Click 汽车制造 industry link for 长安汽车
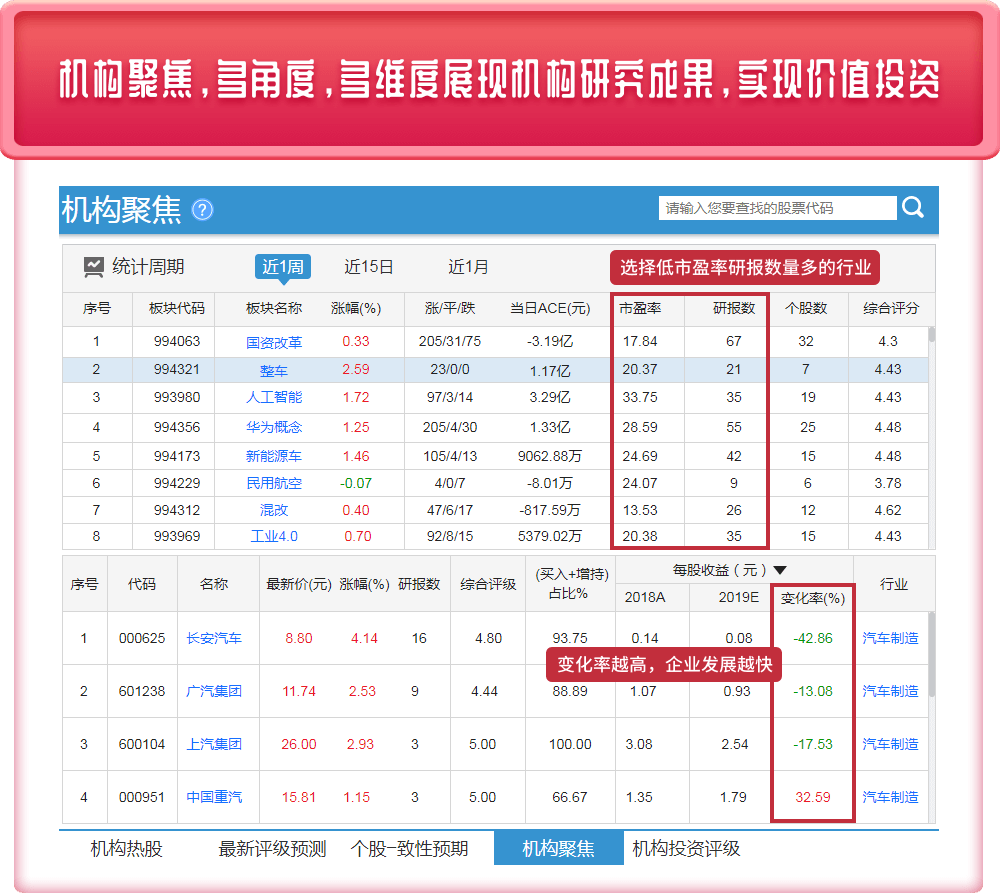This screenshot has width=1000, height=893. (890, 638)
